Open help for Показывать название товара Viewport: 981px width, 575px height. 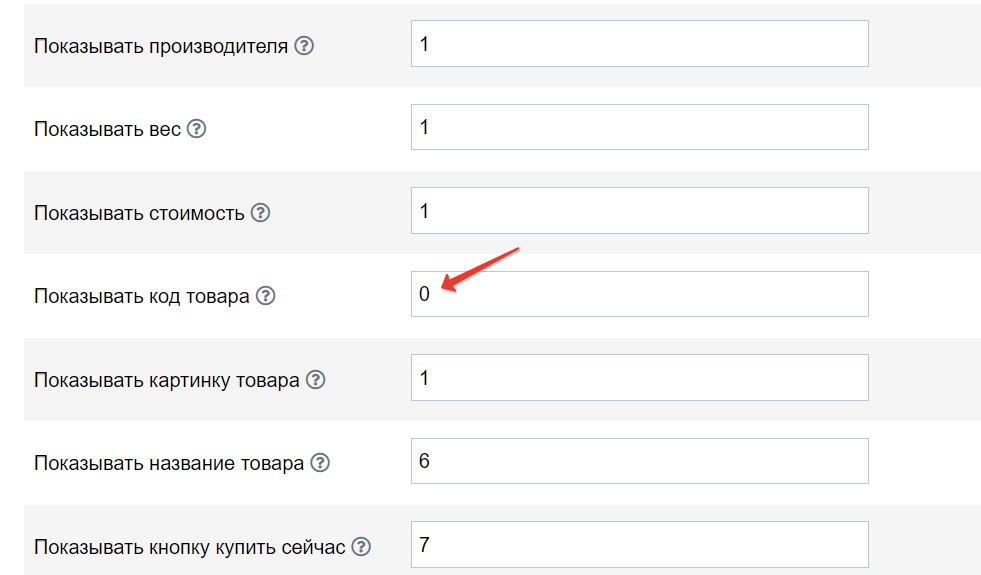[320, 463]
